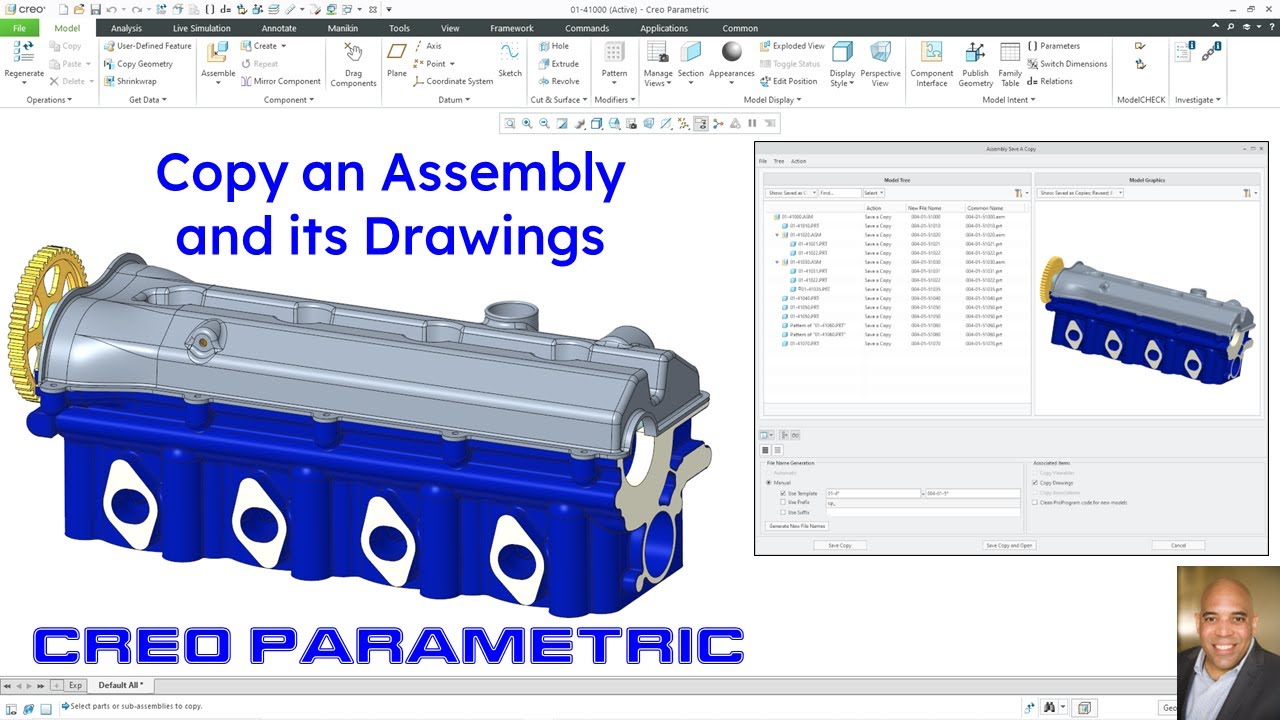Click Cancel in Save A Copy dialog
Image resolution: width=1280 pixels, height=720 pixels.
coord(1178,545)
